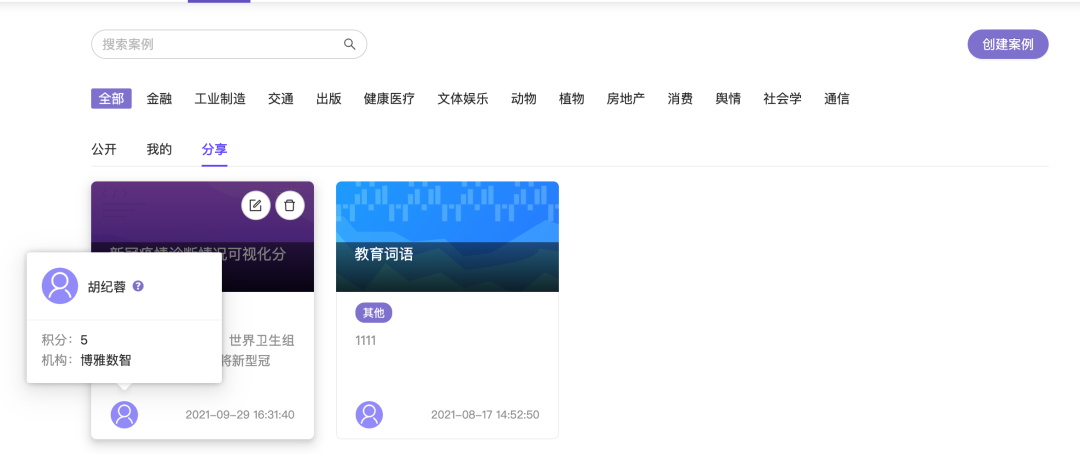The width and height of the screenshot is (1080, 454).
Task: Select the 分享 tab
Action: tap(214, 149)
